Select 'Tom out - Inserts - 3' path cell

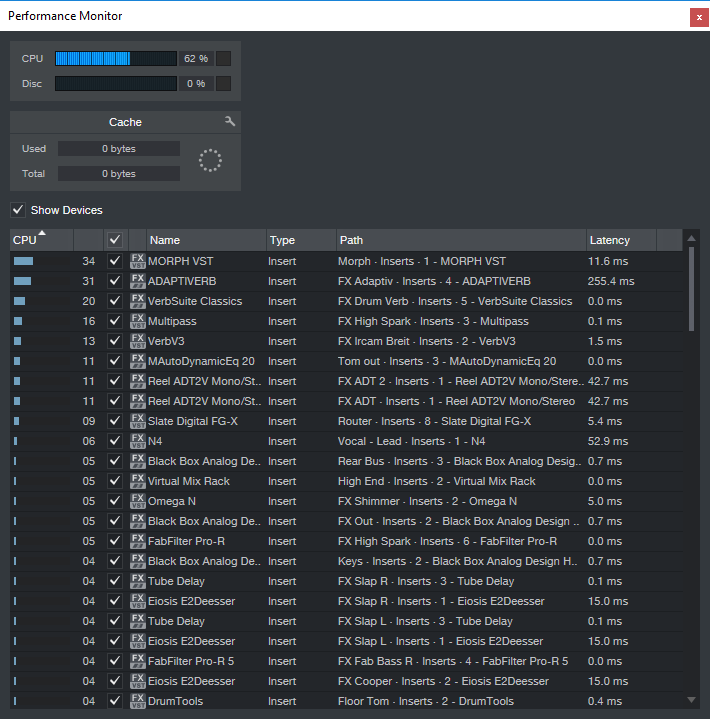tap(447, 361)
